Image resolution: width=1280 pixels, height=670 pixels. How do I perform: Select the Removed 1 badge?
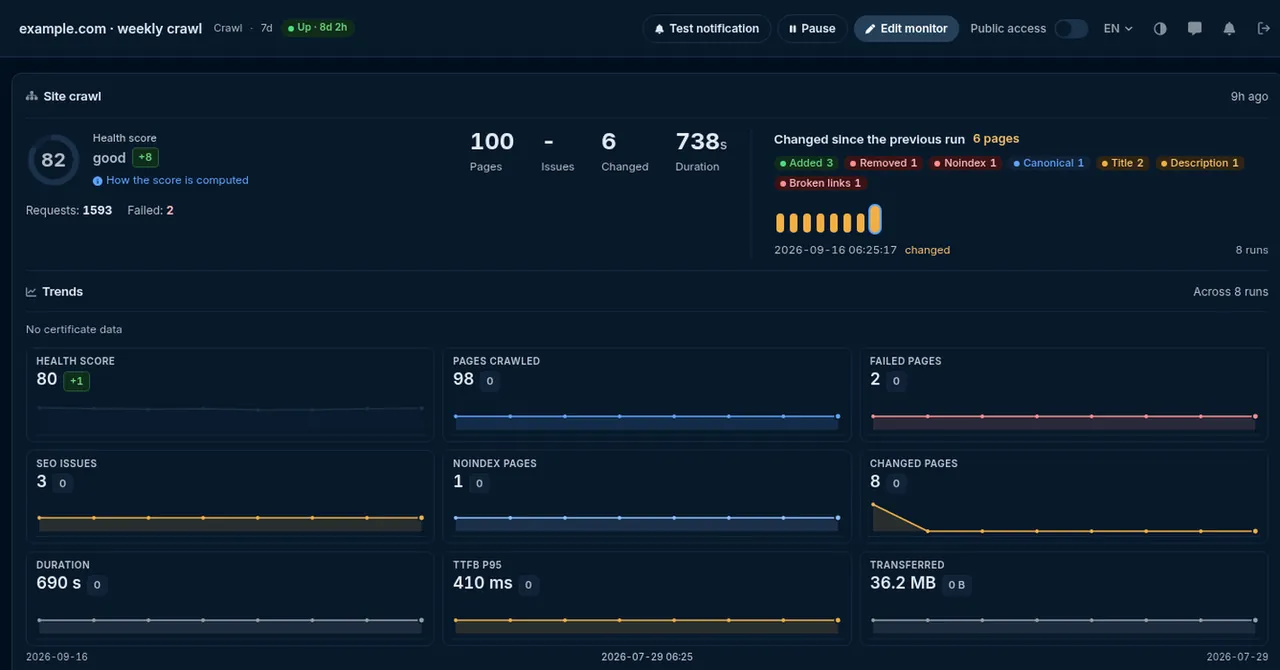point(883,163)
